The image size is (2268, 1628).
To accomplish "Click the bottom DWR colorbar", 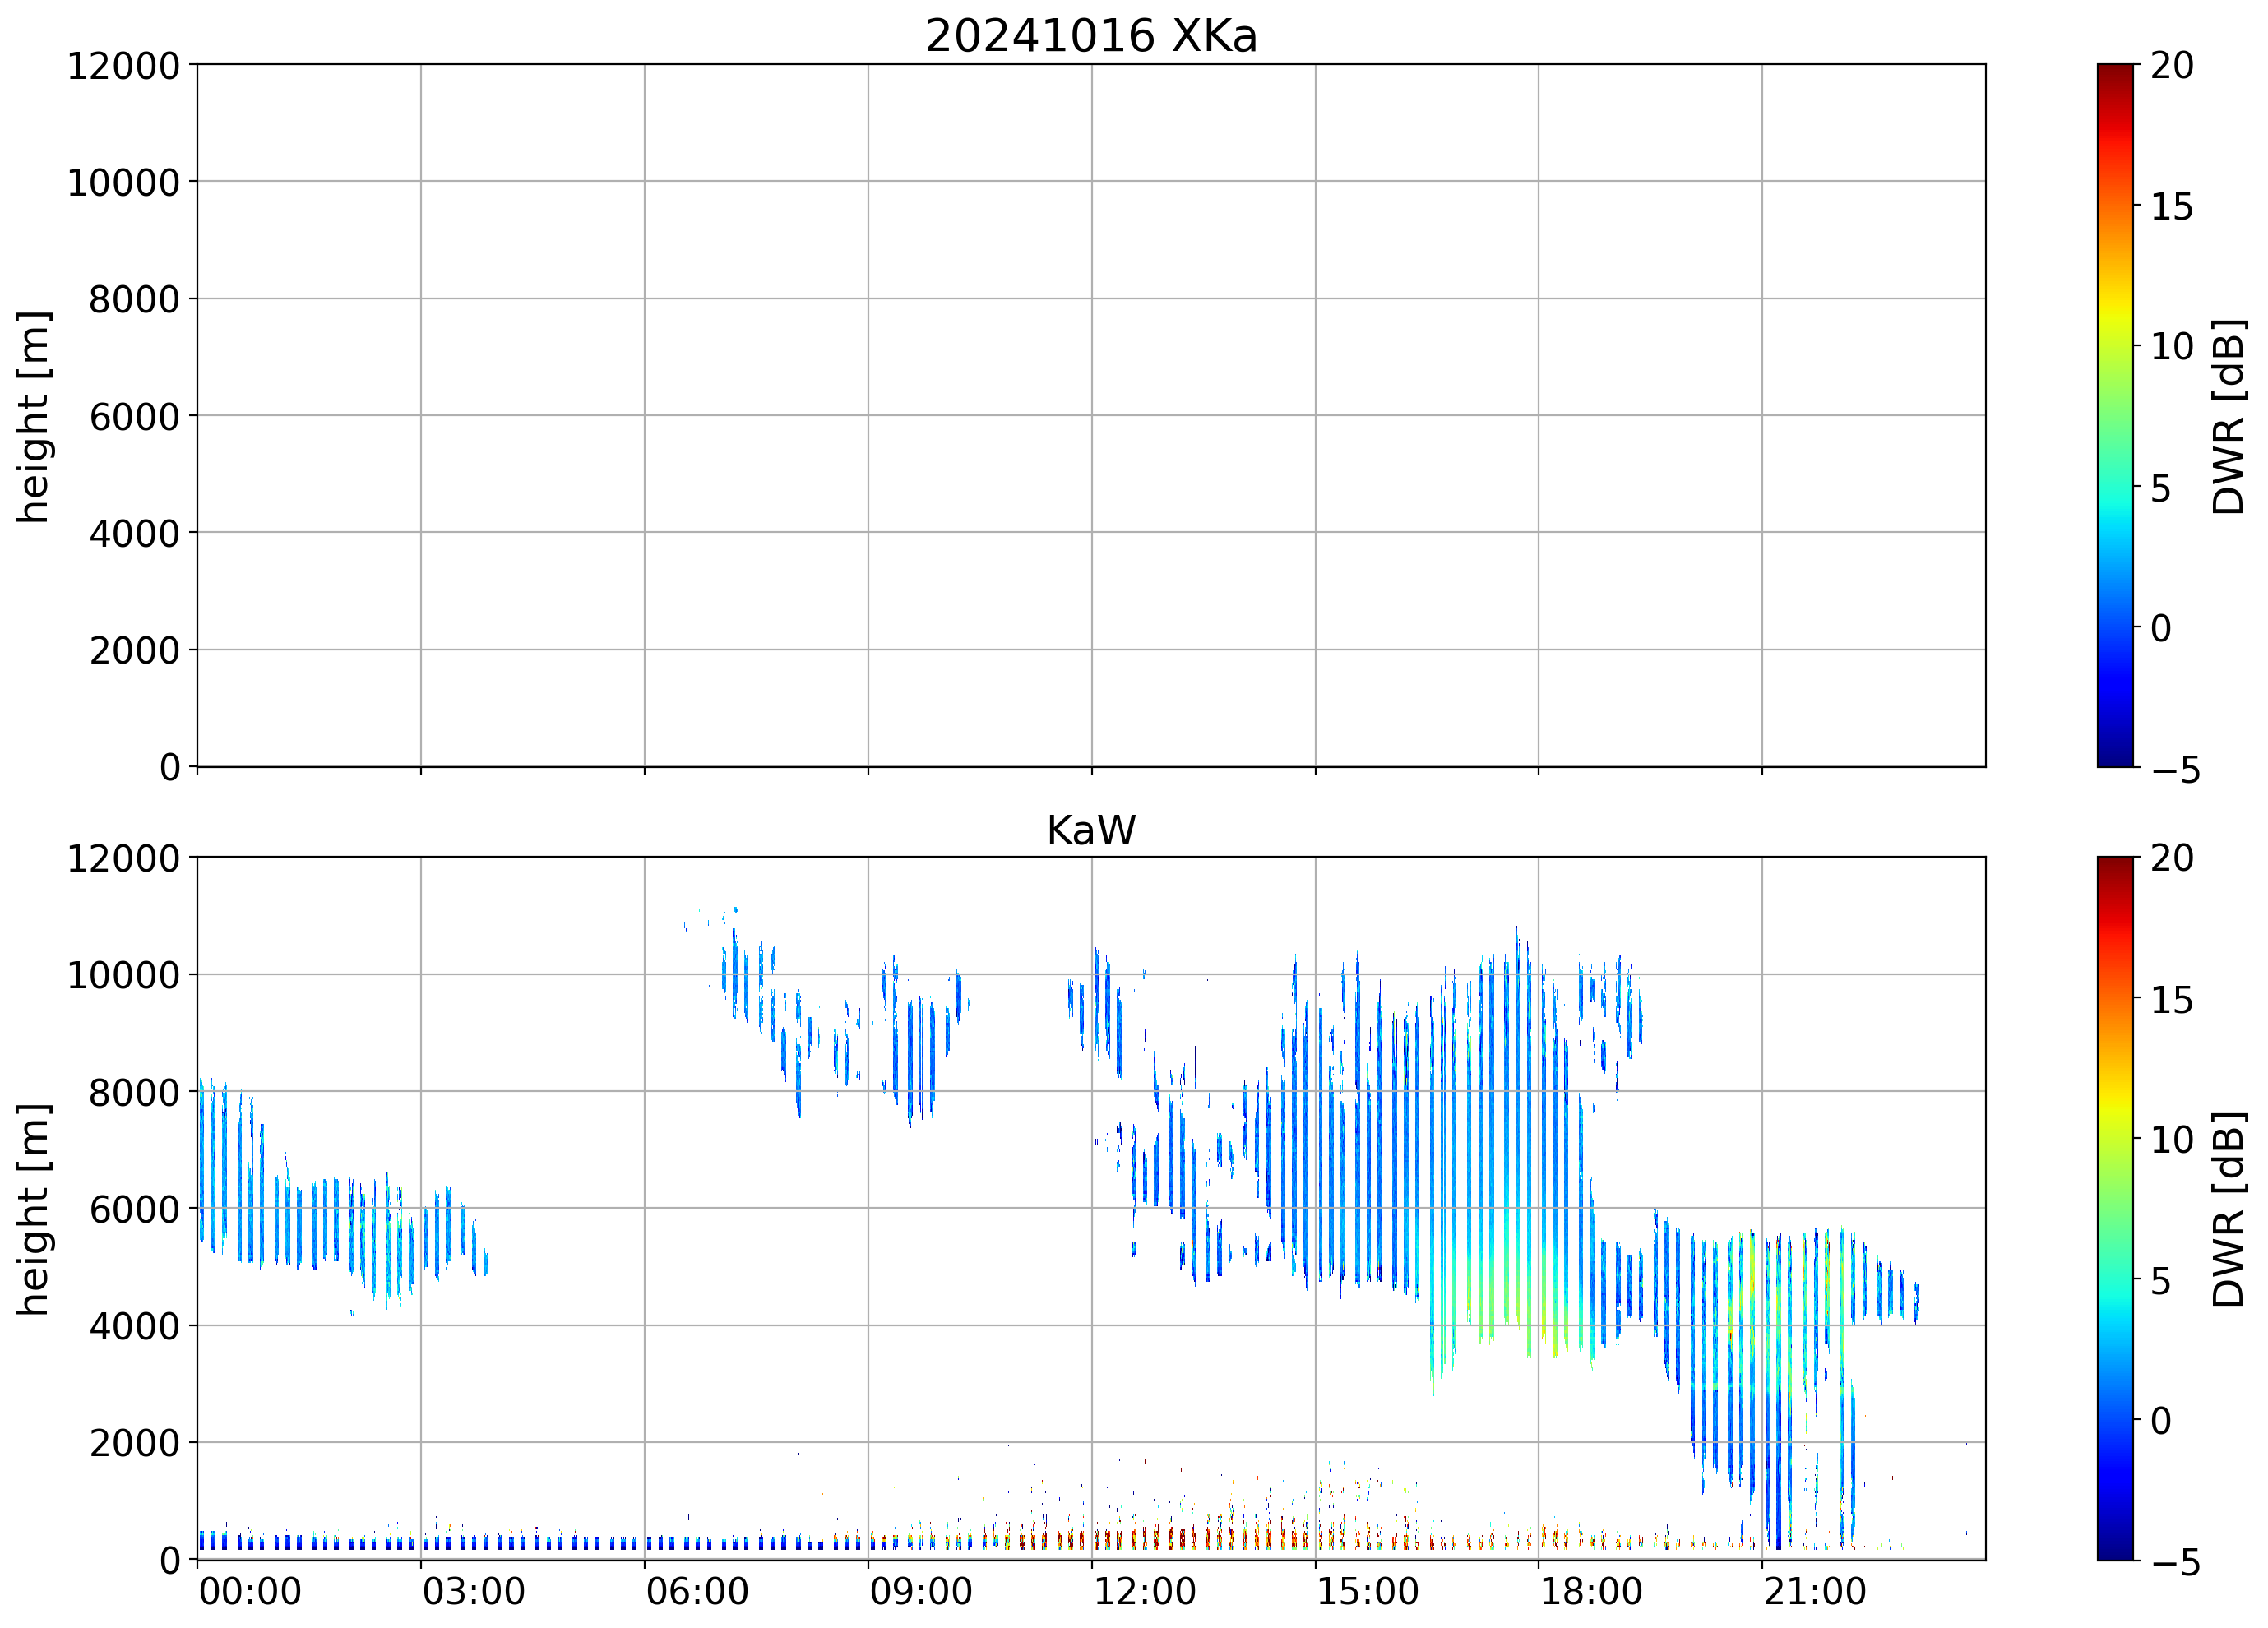I will [x=2114, y=1208].
